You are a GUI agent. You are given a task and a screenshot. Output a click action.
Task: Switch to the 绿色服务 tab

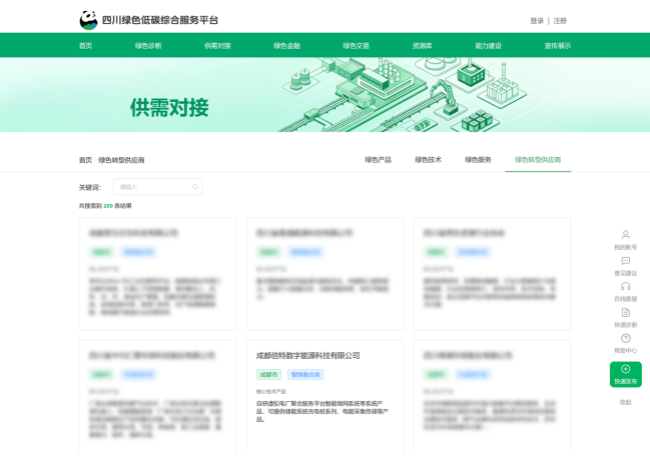point(478,160)
